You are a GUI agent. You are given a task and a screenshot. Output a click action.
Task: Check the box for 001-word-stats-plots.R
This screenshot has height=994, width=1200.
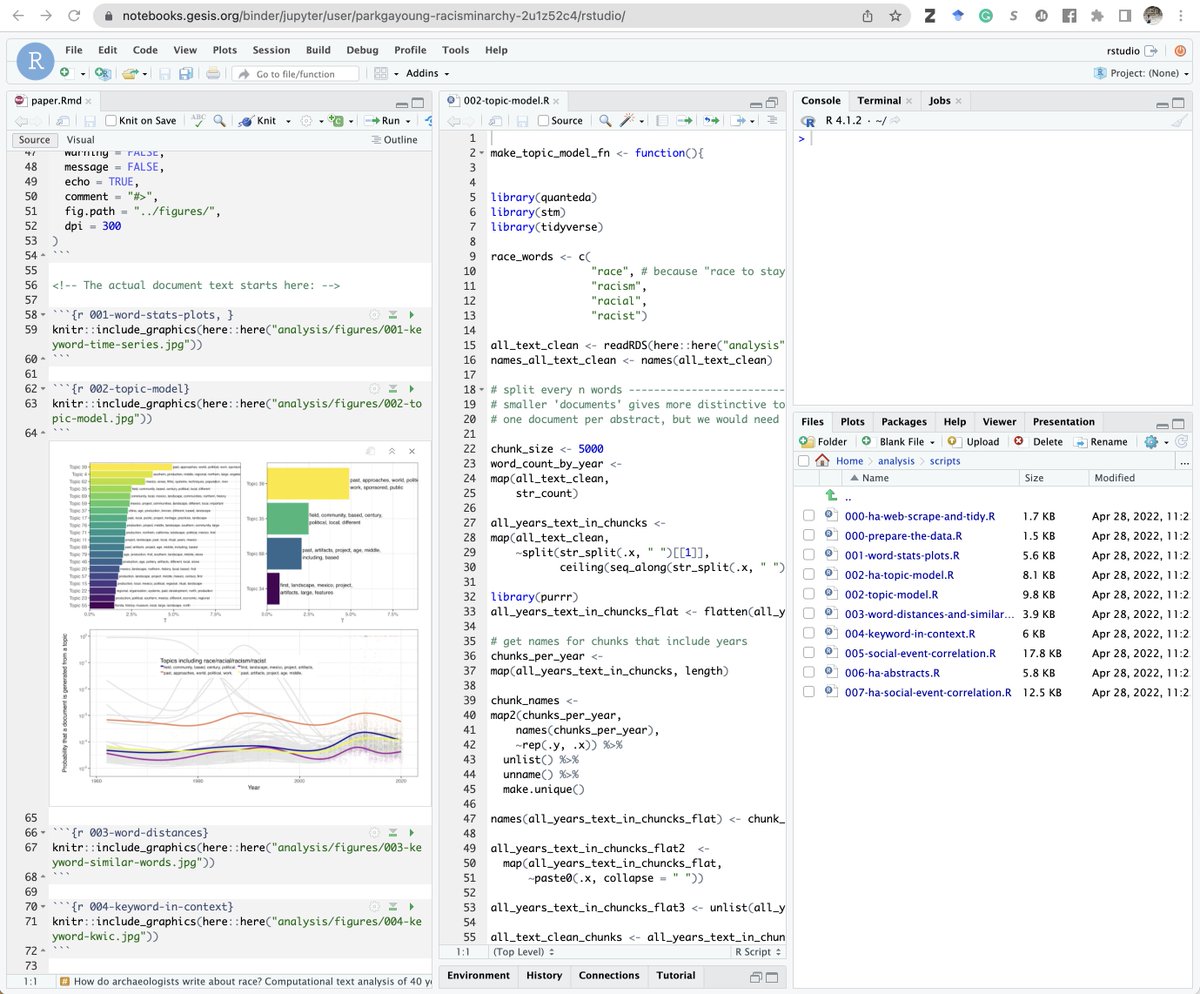809,555
